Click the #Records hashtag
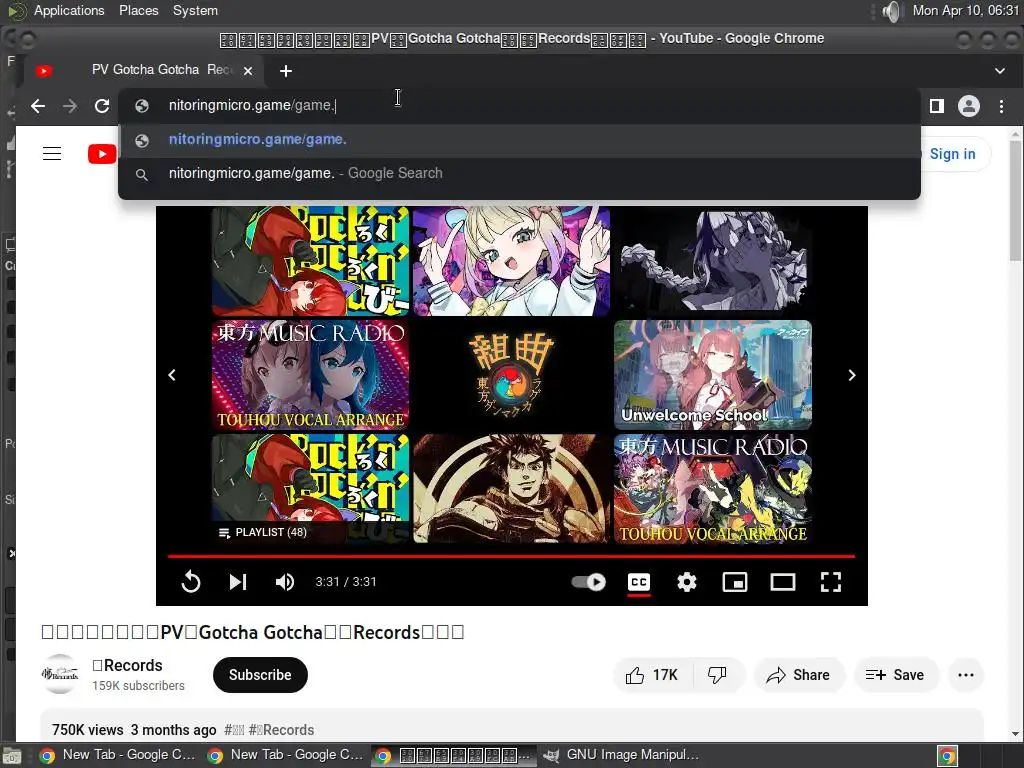This screenshot has width=1024, height=768. [x=281, y=729]
